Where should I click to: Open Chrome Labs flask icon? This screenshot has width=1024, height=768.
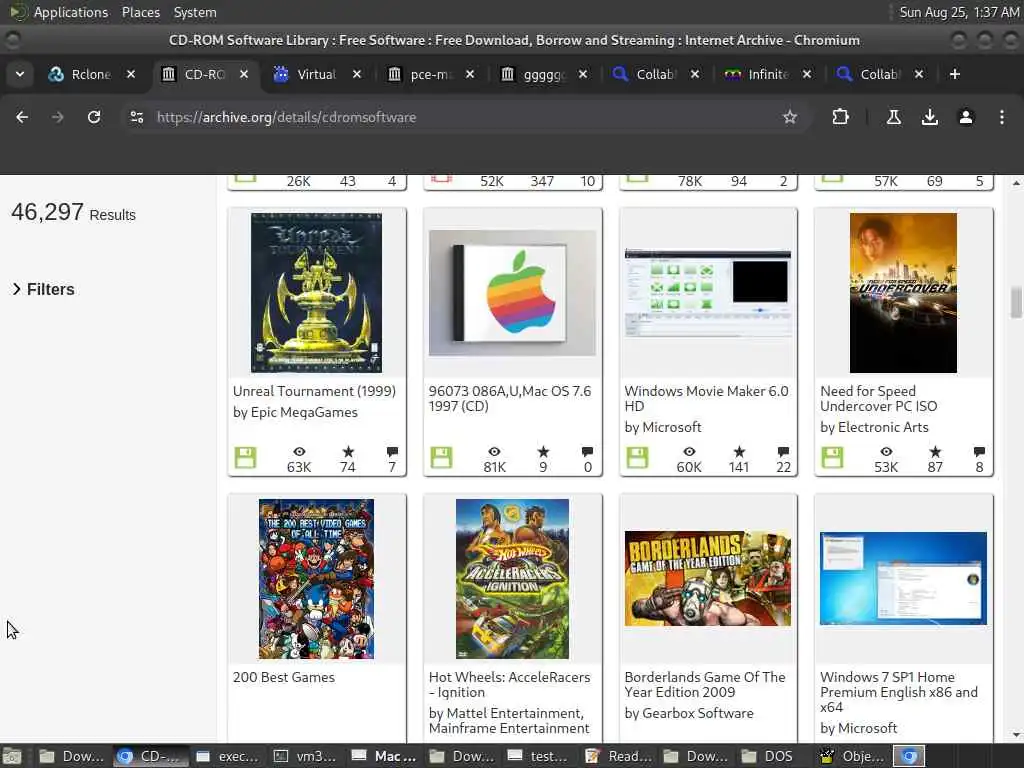coord(893,117)
